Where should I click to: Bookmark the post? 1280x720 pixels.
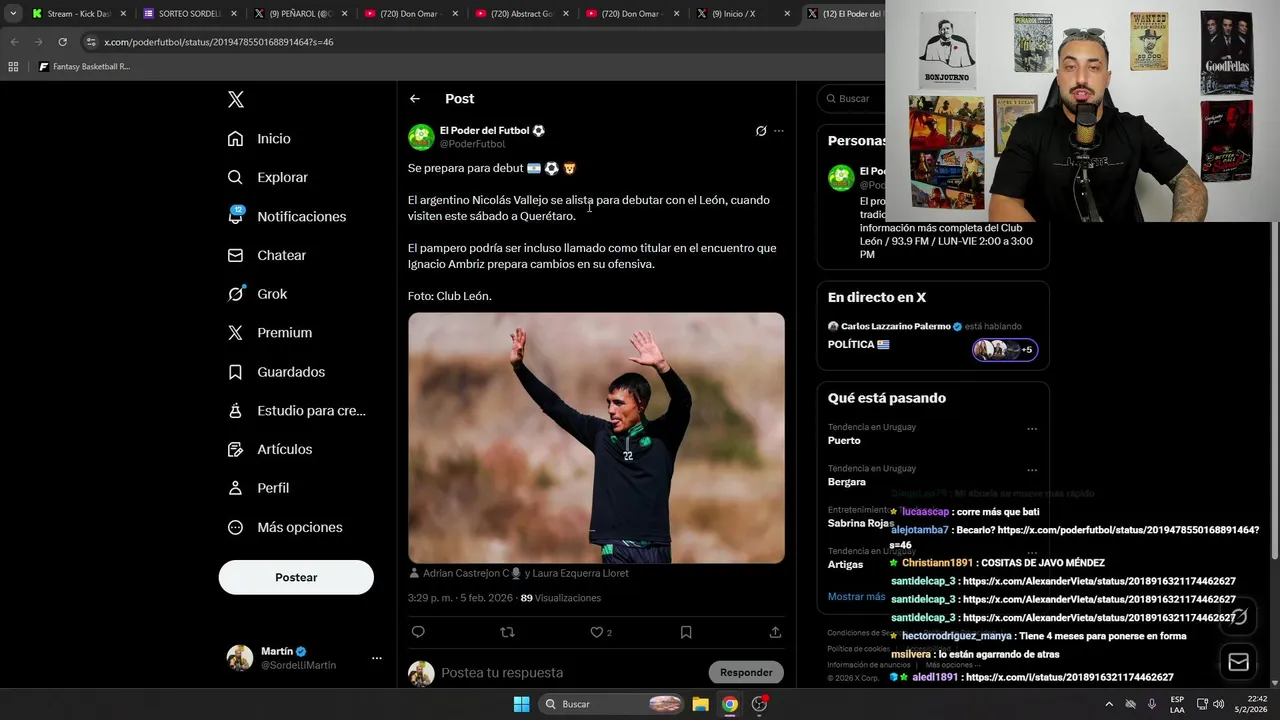(x=686, y=632)
